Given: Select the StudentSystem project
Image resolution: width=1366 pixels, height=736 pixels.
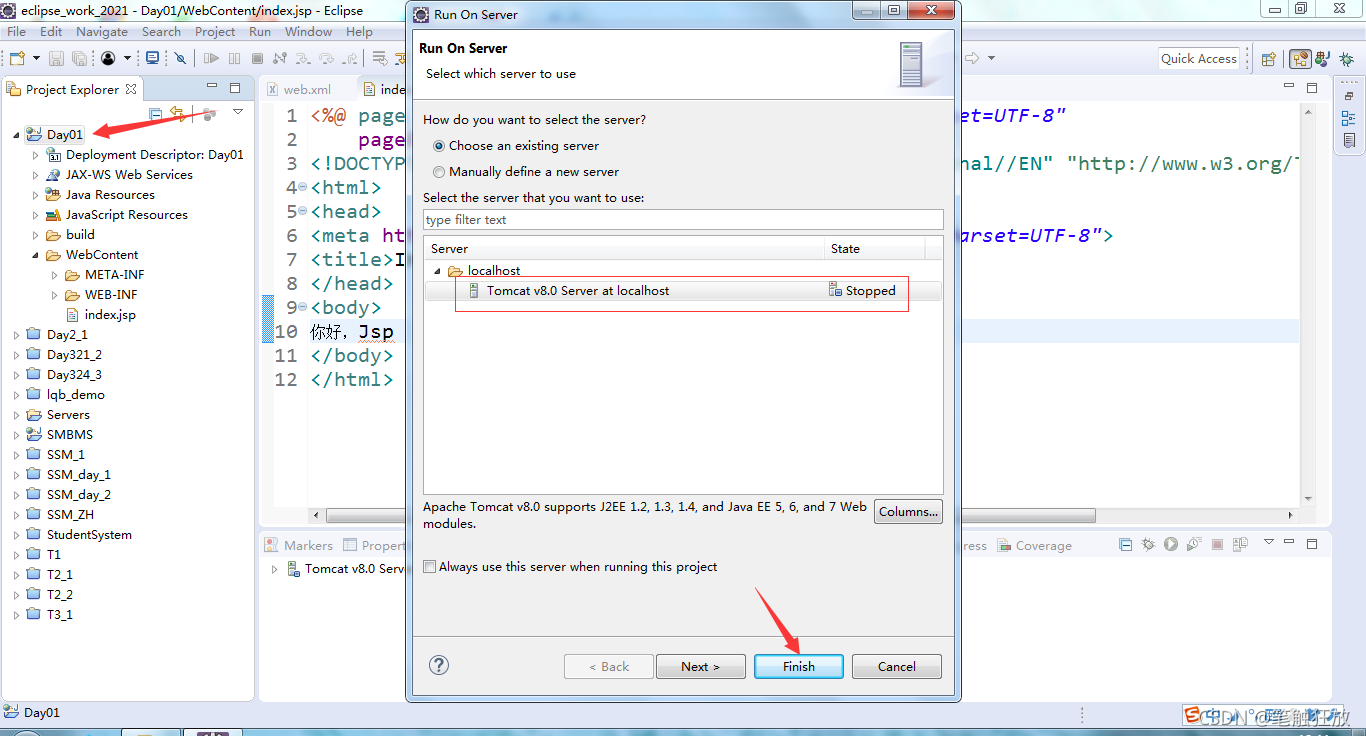Looking at the screenshot, I should point(79,535).
